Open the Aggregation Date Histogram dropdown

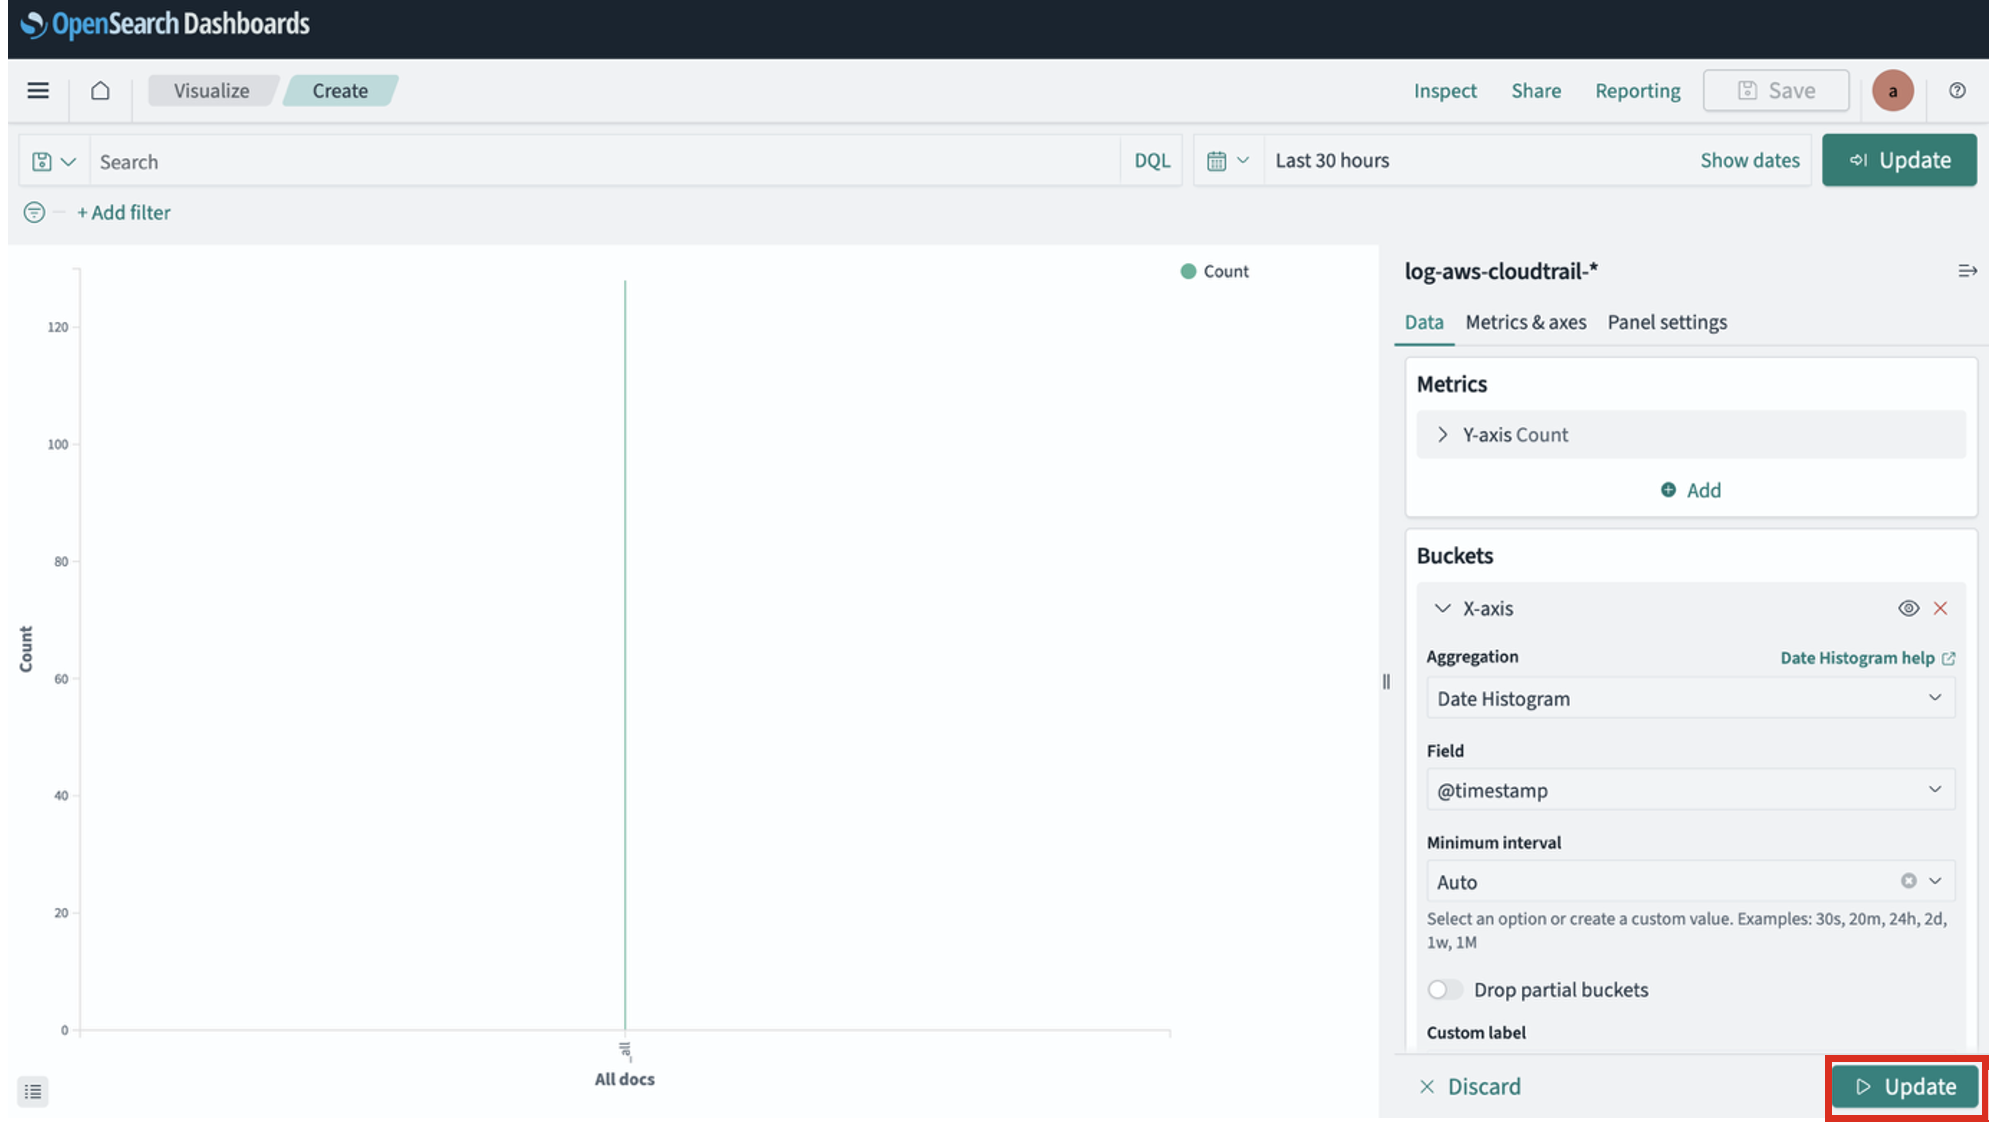click(1690, 698)
